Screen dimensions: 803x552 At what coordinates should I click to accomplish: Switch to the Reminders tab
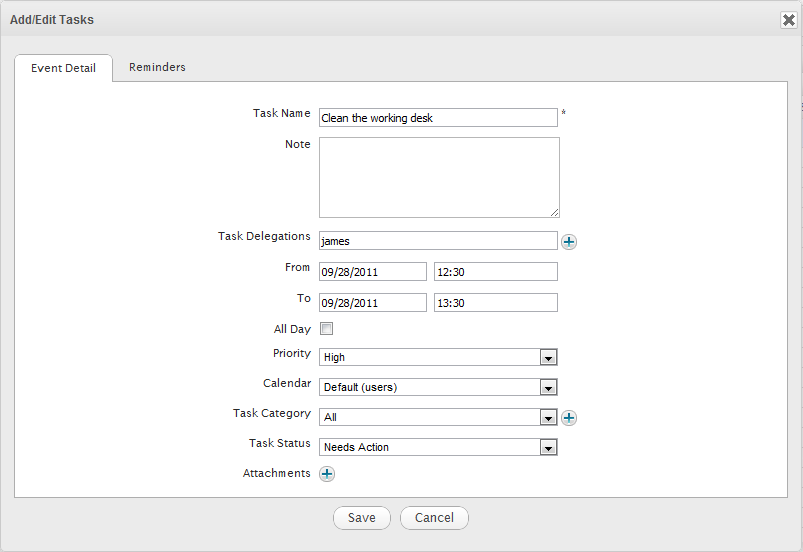[x=157, y=67]
